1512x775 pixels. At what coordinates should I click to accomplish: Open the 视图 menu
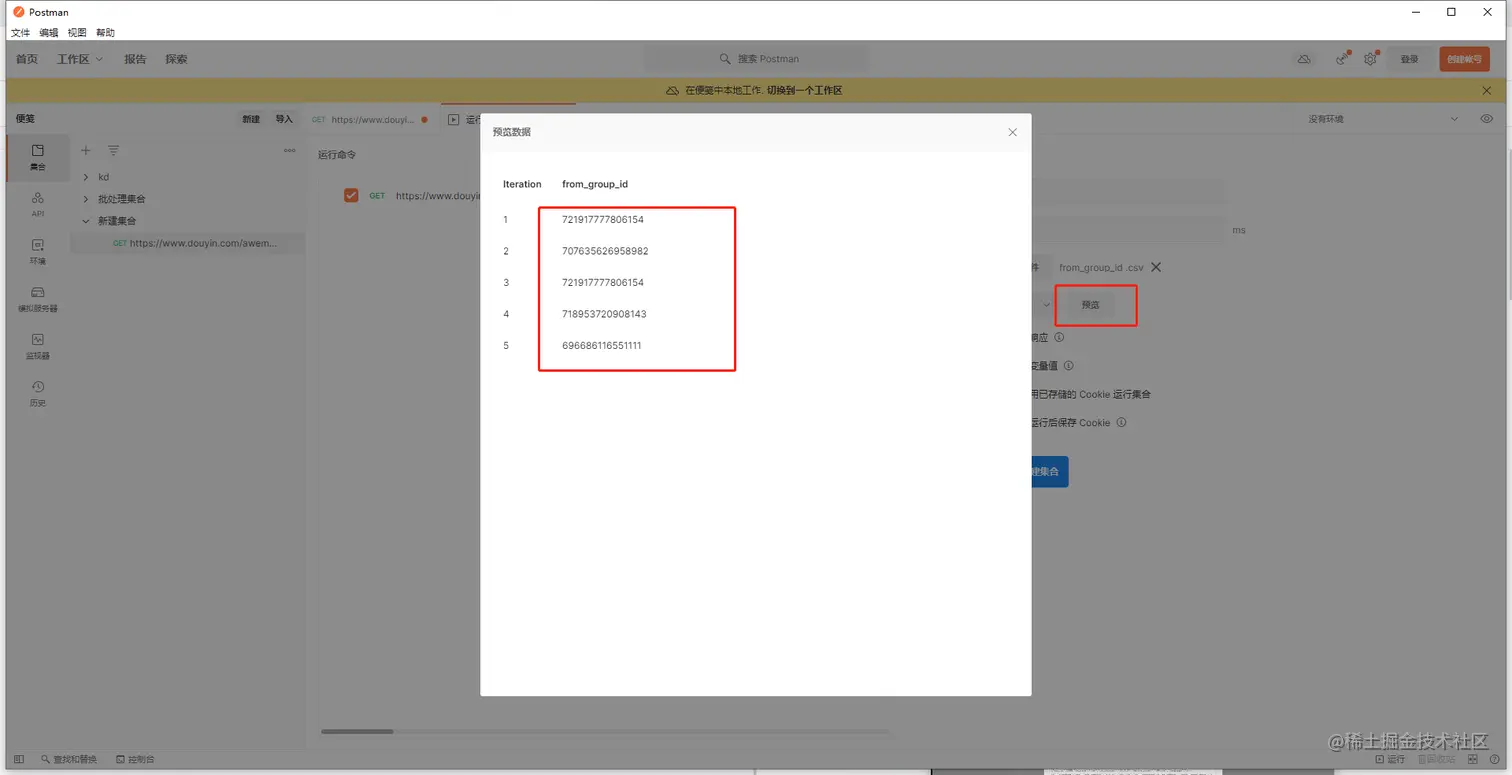pos(77,33)
